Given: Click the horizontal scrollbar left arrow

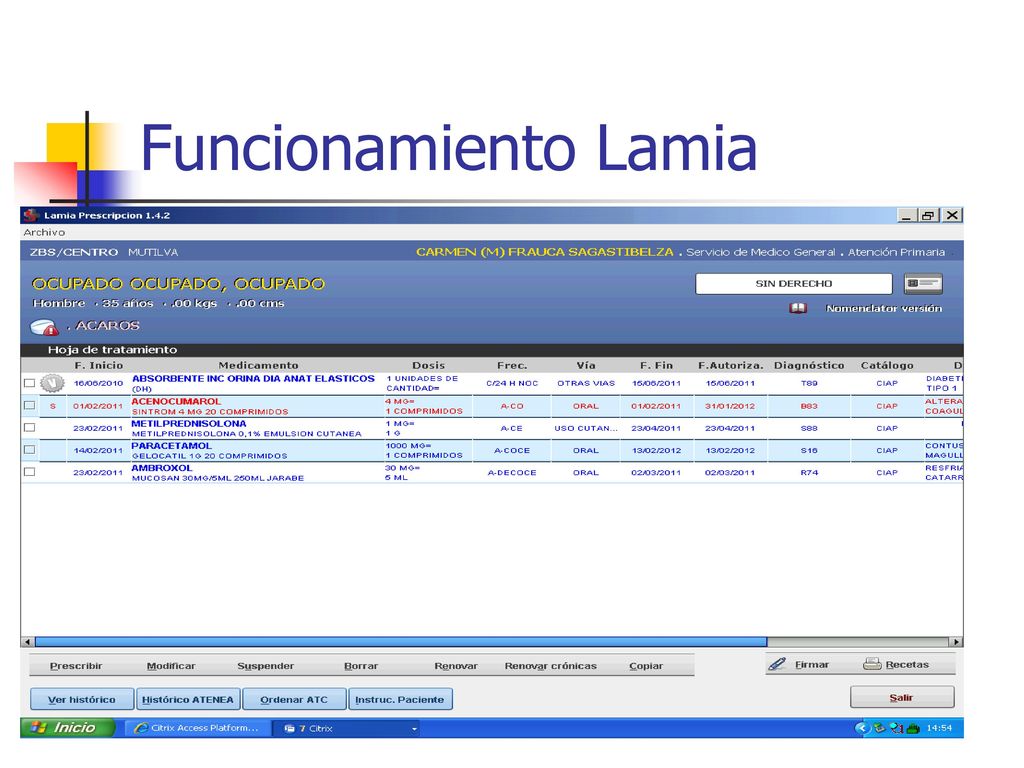Looking at the screenshot, I should click(28, 641).
